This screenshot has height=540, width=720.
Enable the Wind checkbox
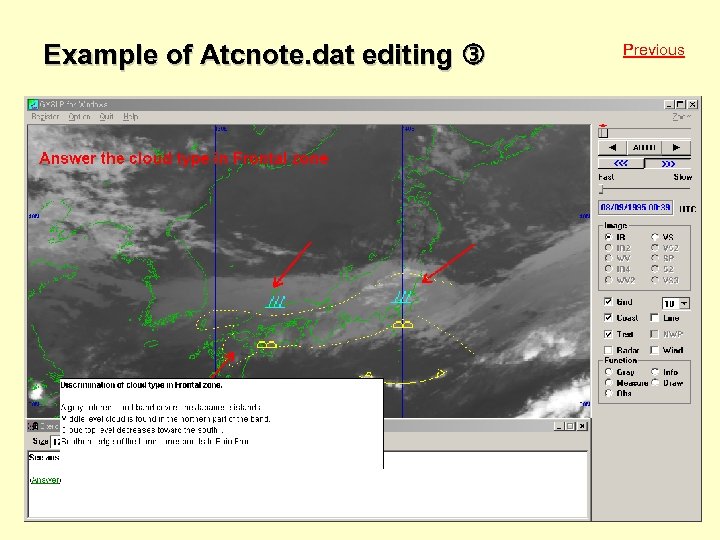655,350
